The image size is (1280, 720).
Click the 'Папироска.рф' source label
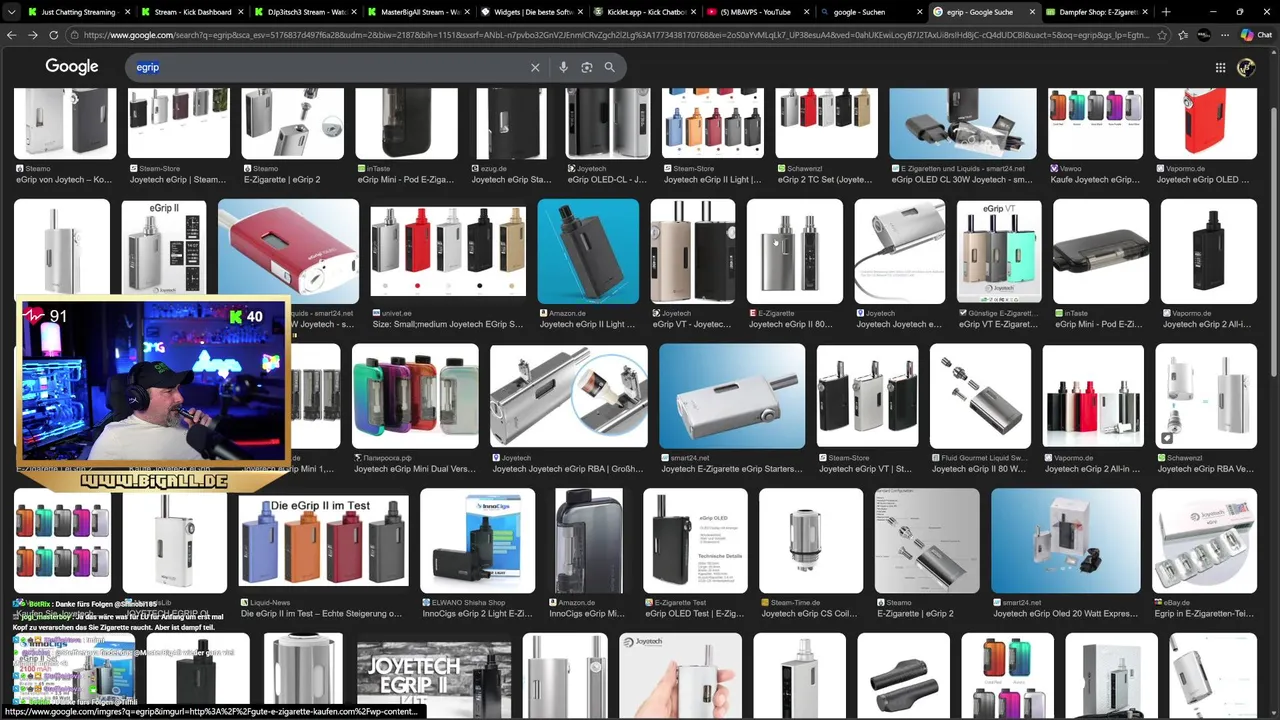pos(388,458)
